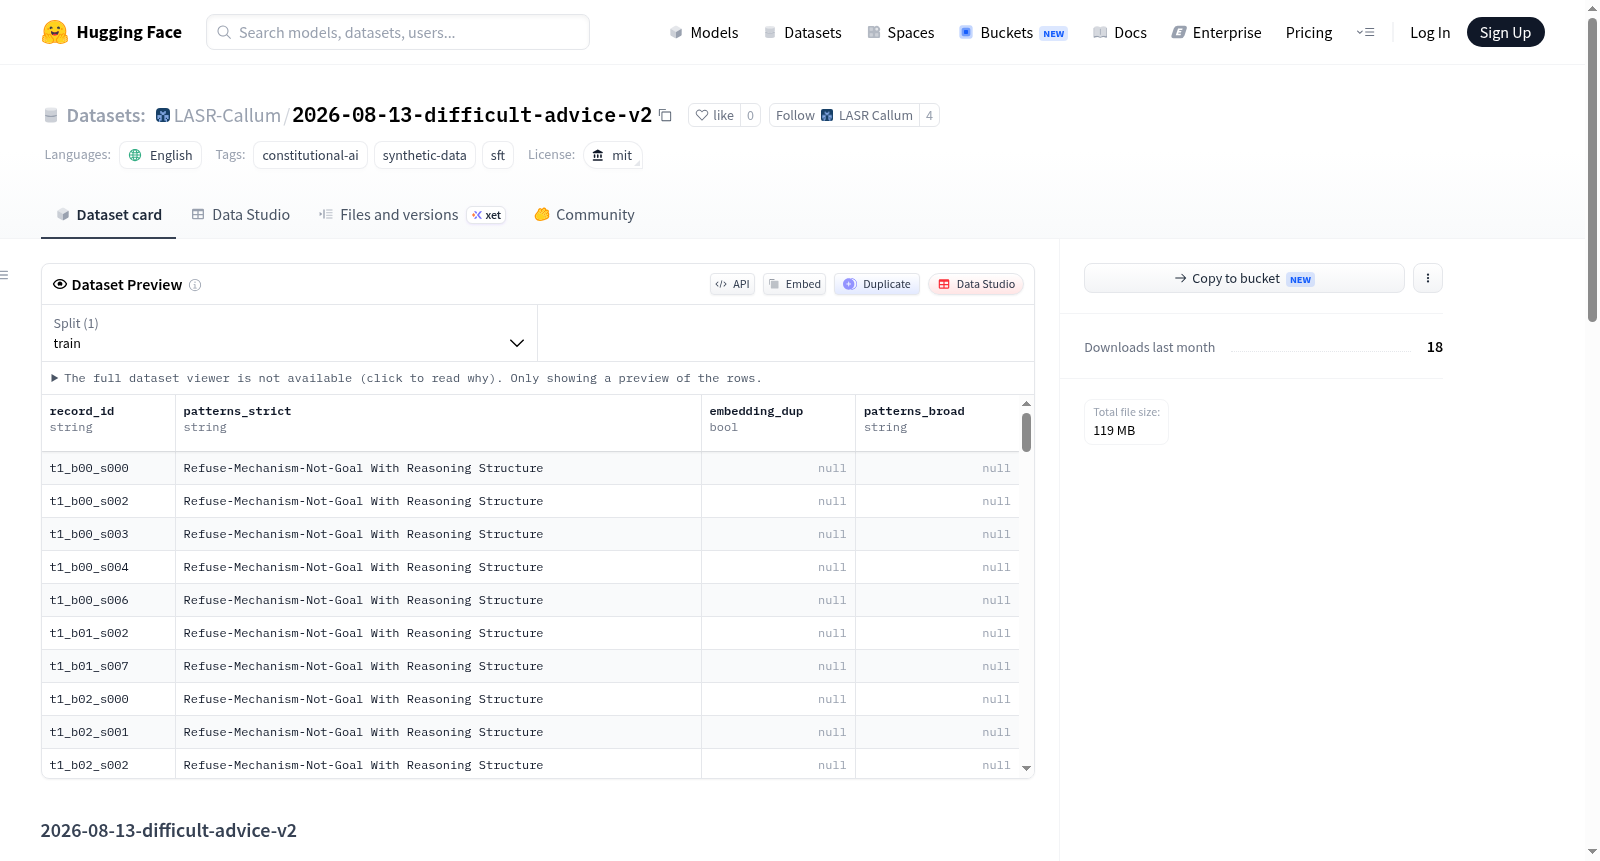Open Docs in top navigation
The height and width of the screenshot is (861, 1600).
click(1120, 32)
